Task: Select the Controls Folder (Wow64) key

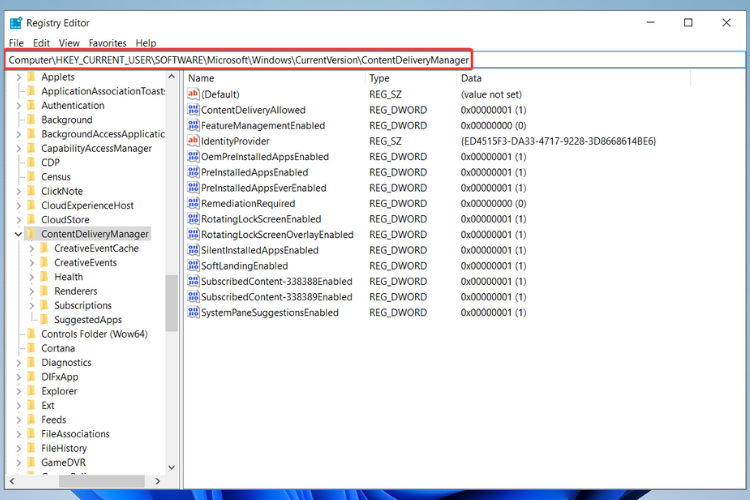Action: (x=94, y=334)
